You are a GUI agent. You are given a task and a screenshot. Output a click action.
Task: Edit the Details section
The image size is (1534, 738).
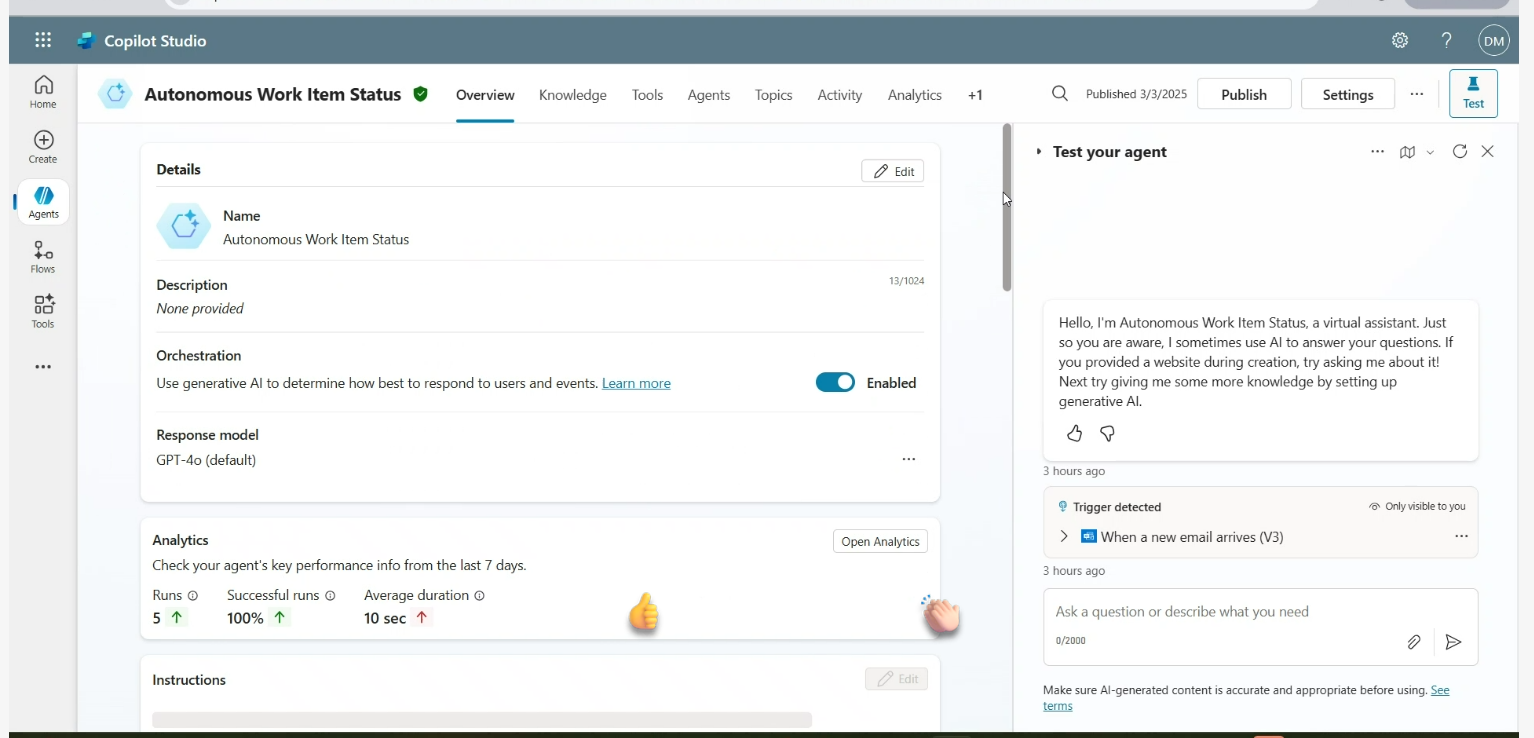tap(892, 171)
